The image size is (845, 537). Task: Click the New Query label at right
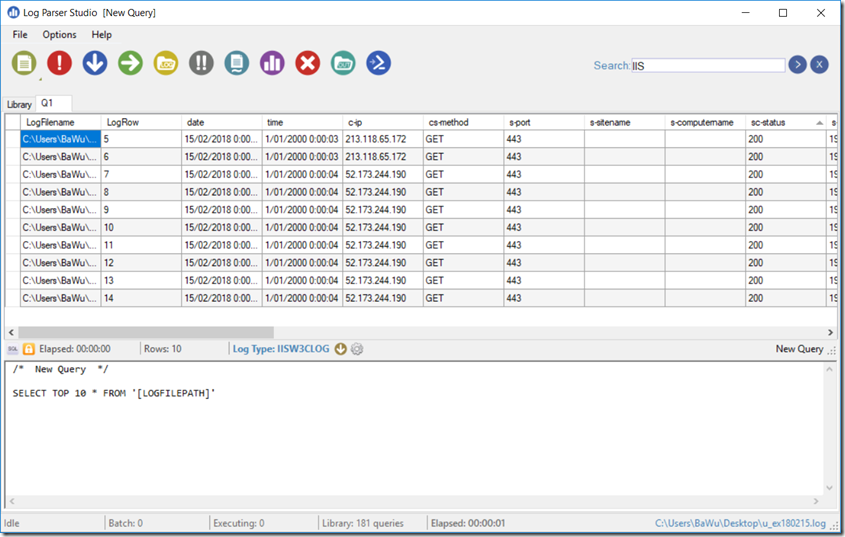800,349
